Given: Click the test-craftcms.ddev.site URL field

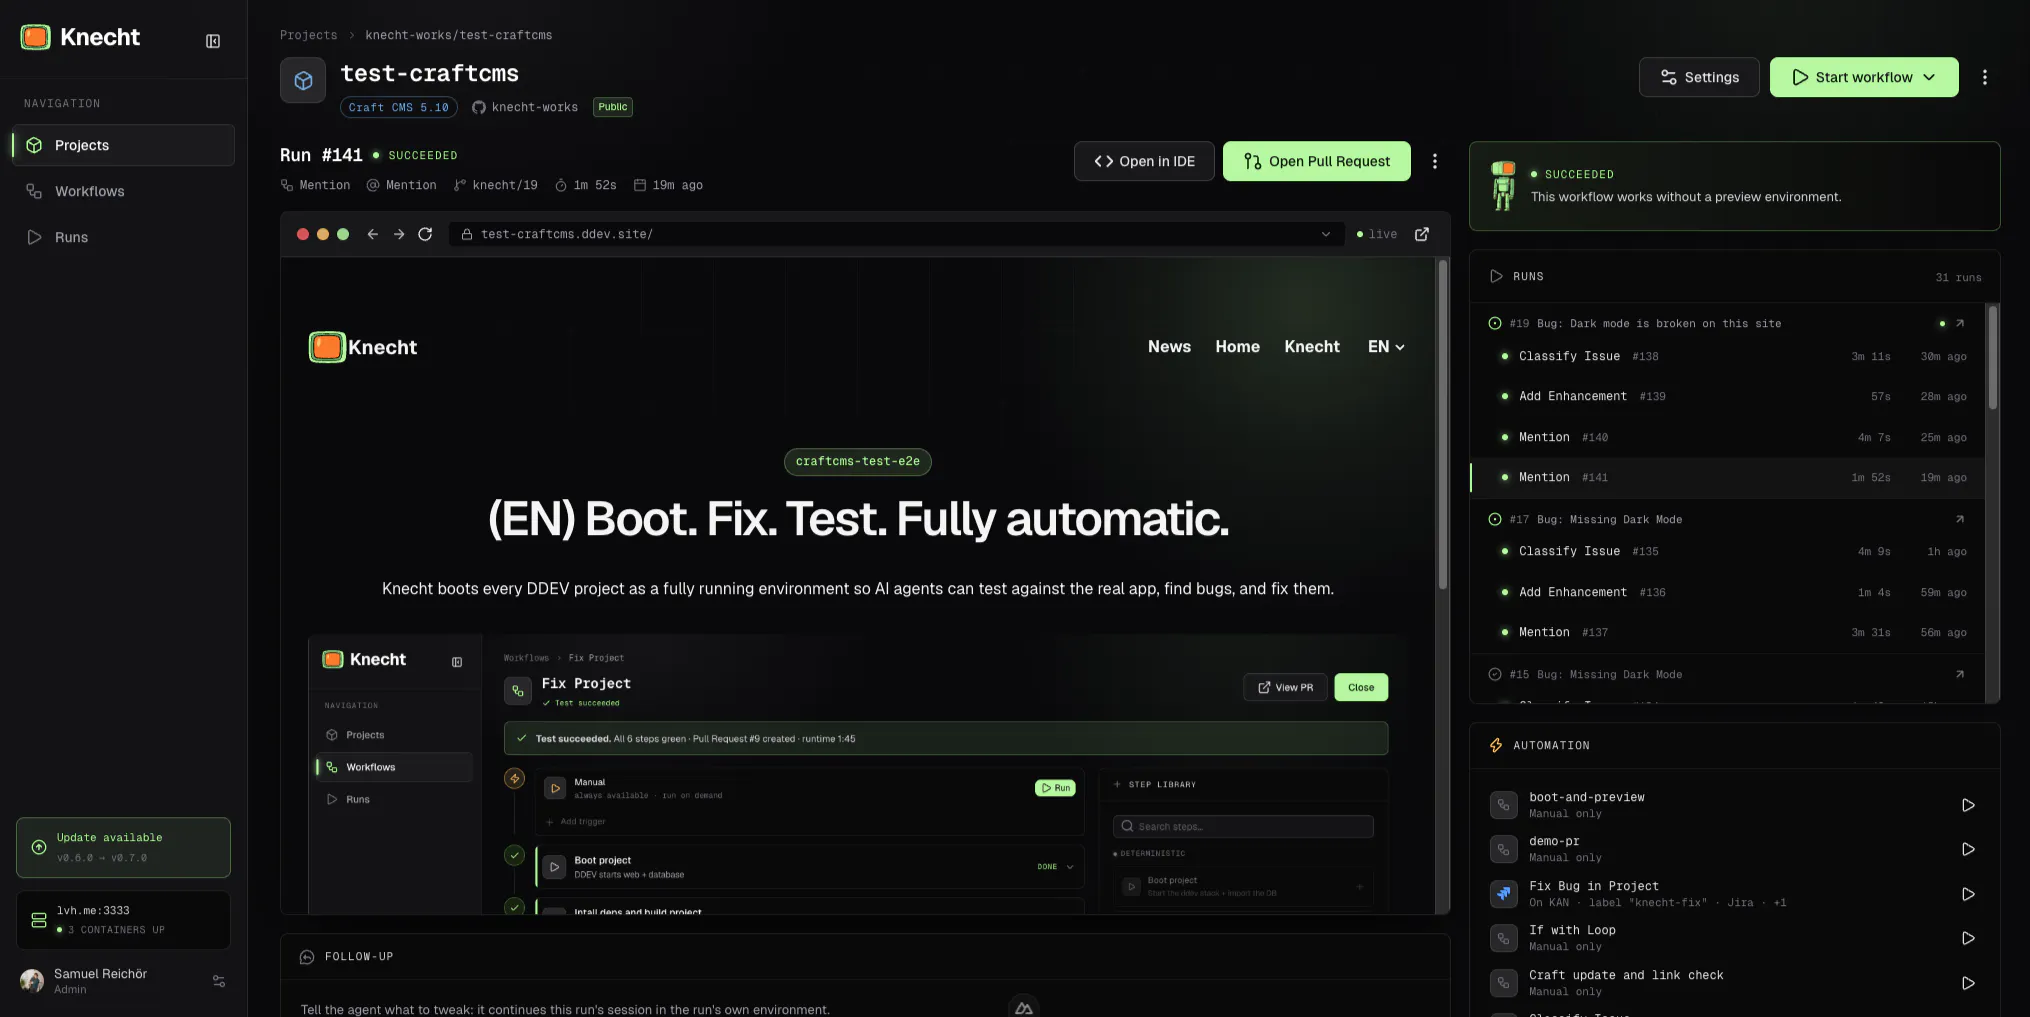Looking at the screenshot, I should click(x=895, y=234).
